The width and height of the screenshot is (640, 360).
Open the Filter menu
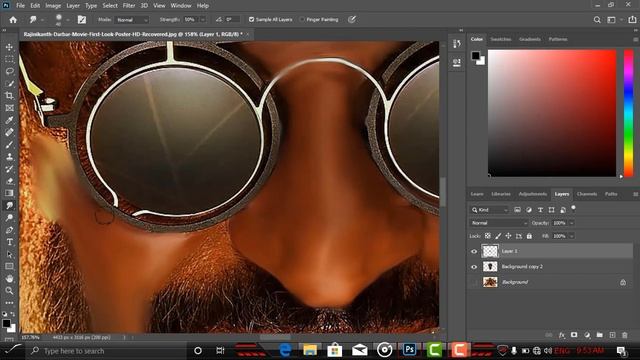[x=129, y=6]
